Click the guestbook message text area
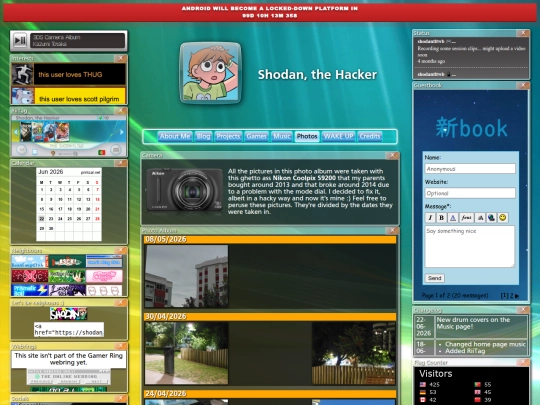Screen dimensions: 540x405 [x=470, y=247]
